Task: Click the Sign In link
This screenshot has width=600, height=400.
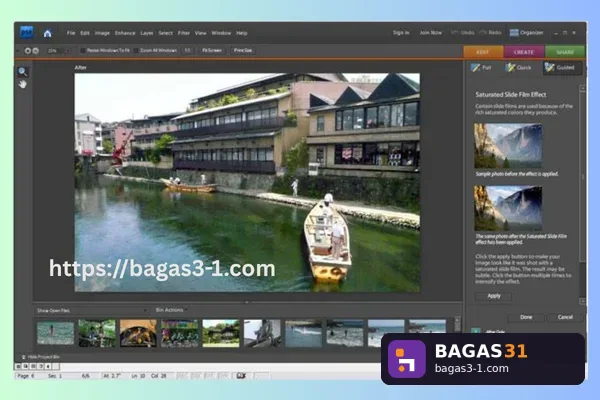Action: 401,33
